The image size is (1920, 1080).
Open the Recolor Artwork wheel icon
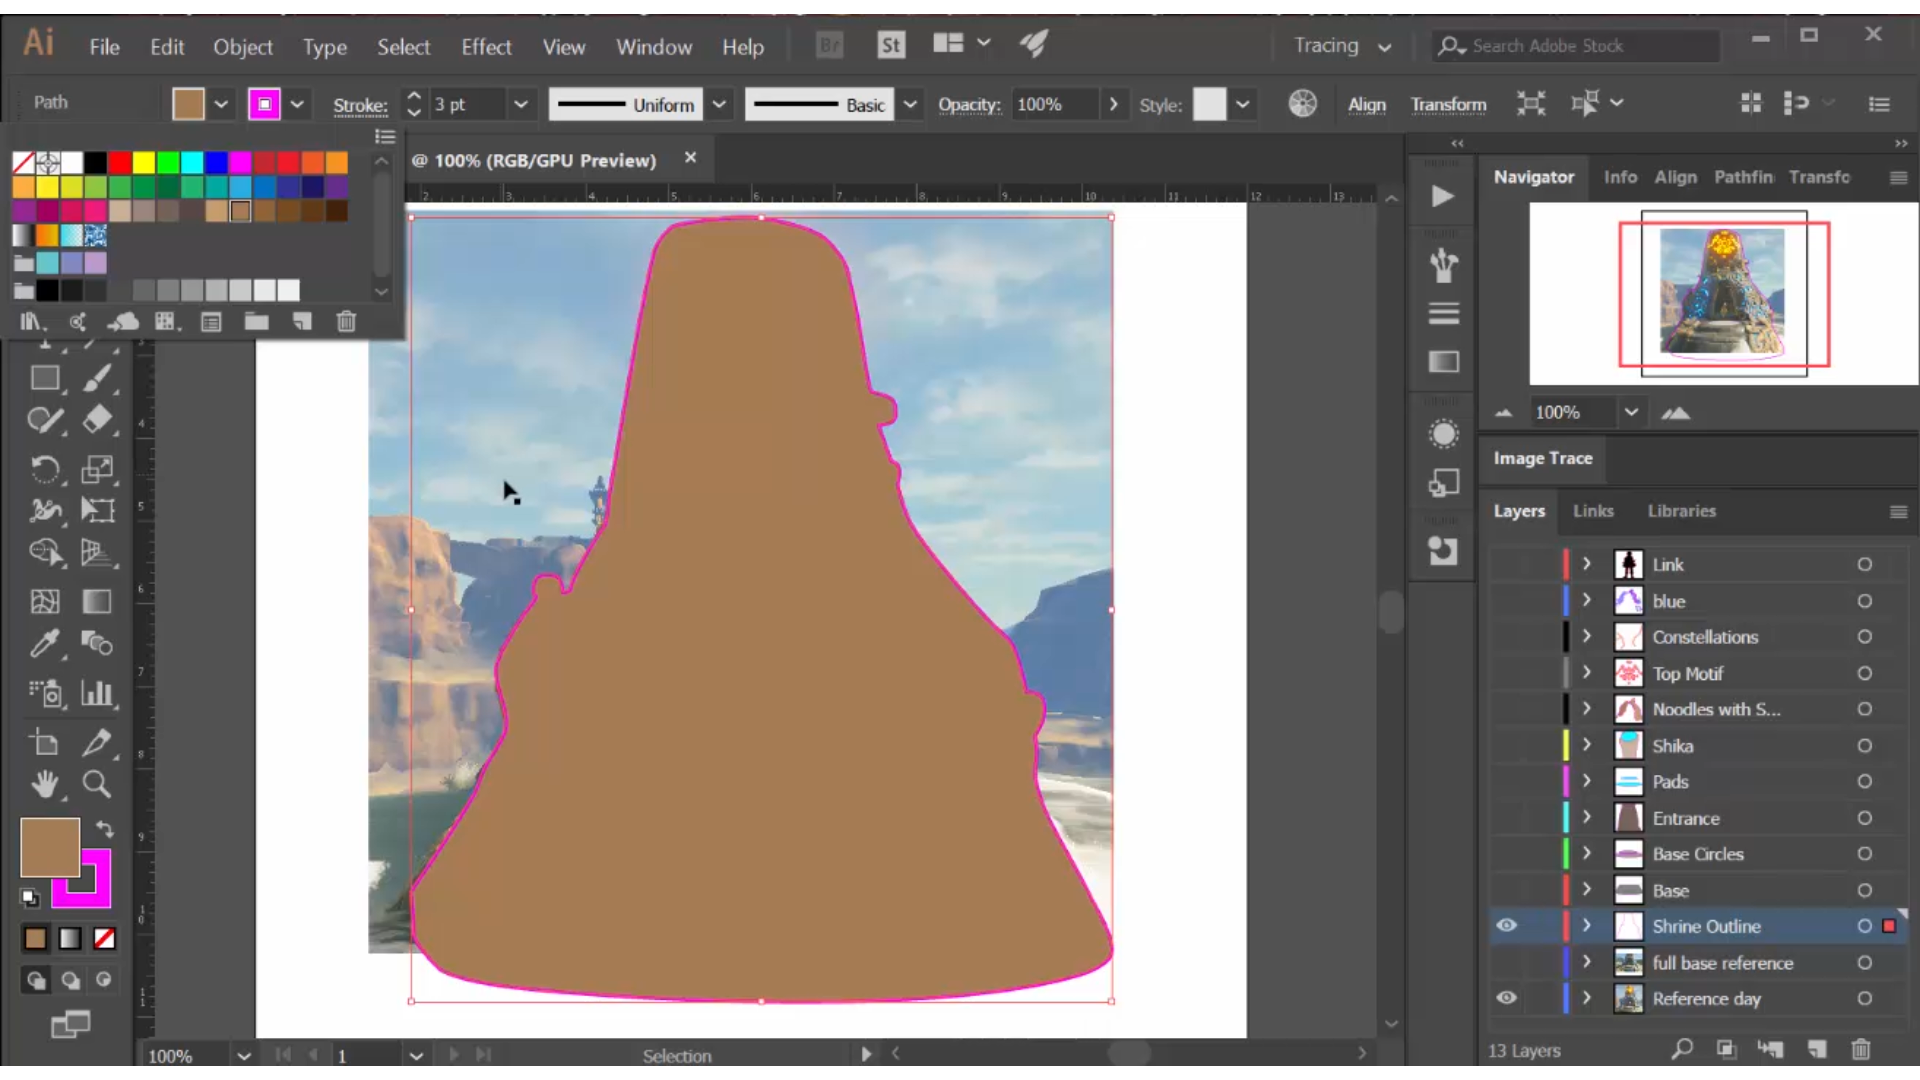(x=1302, y=104)
